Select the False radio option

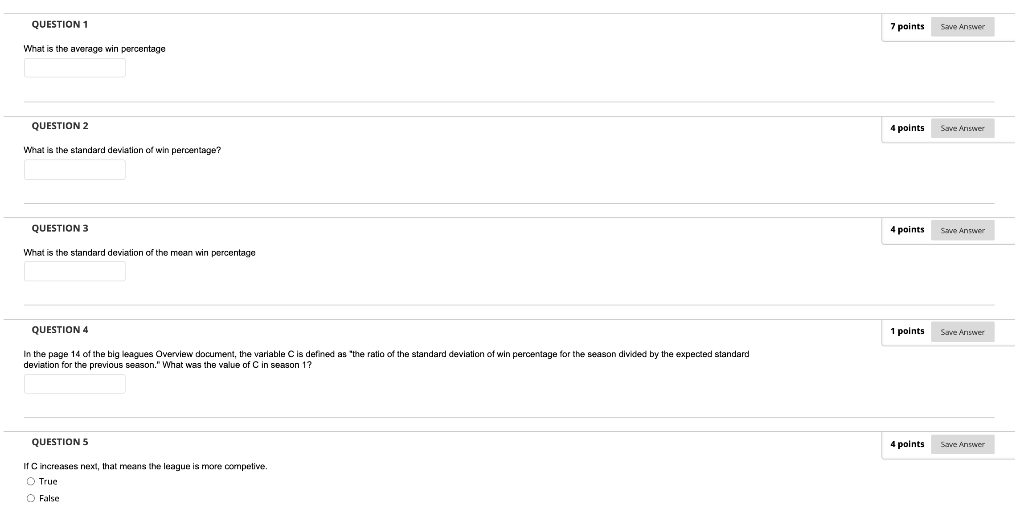point(31,499)
